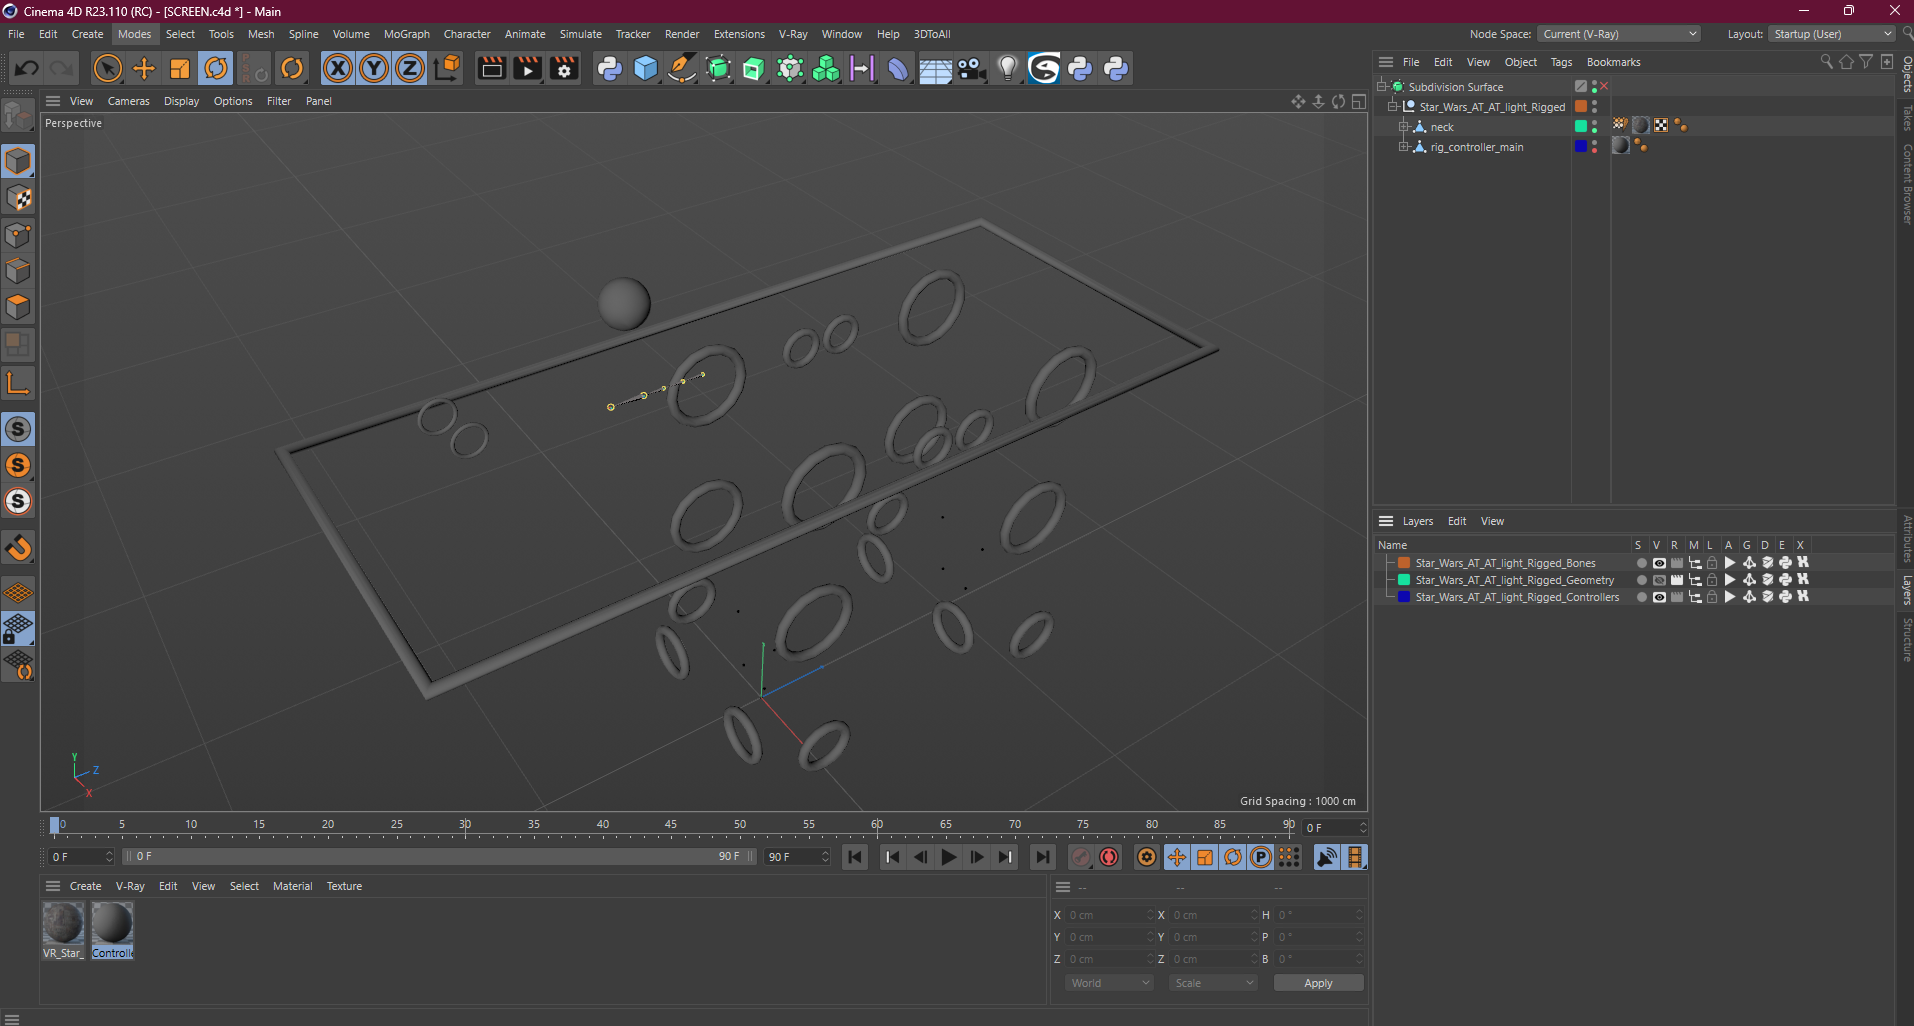Toggle Controllers layer view eye icon
The height and width of the screenshot is (1026, 1914).
pos(1659,597)
